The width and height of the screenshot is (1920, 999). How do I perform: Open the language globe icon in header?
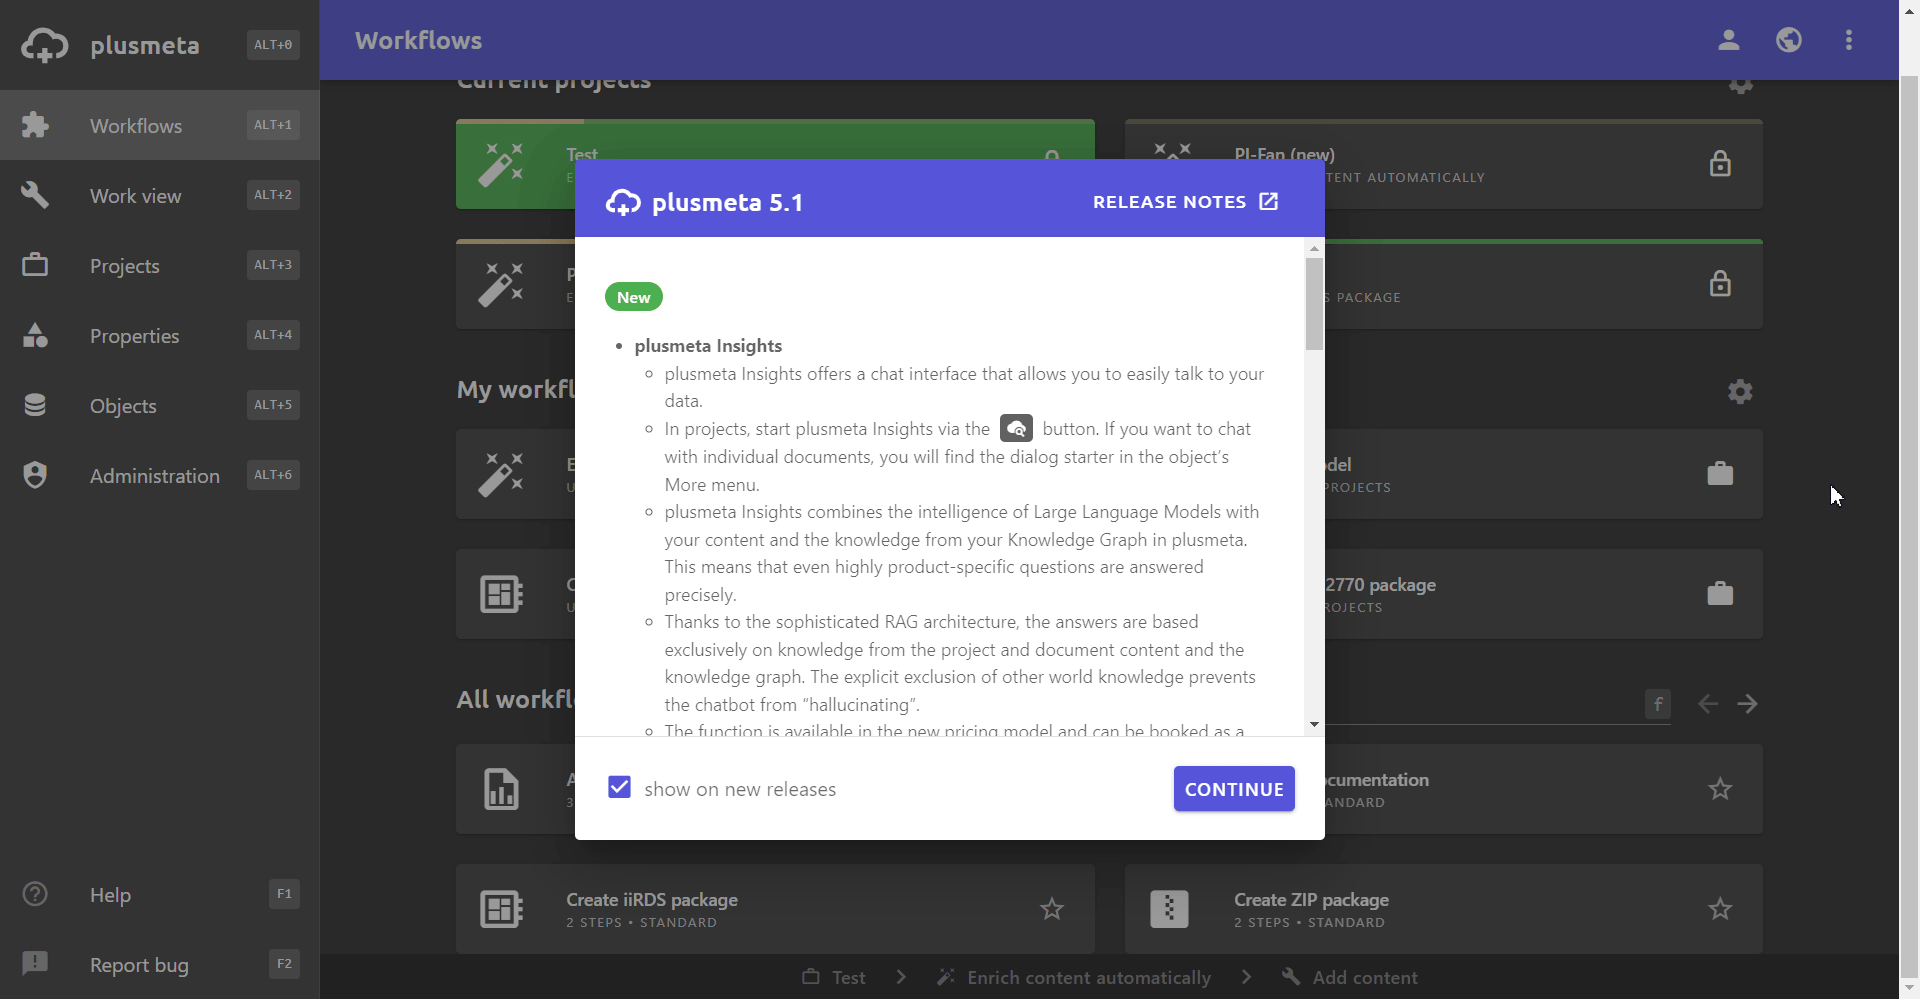[x=1789, y=40]
